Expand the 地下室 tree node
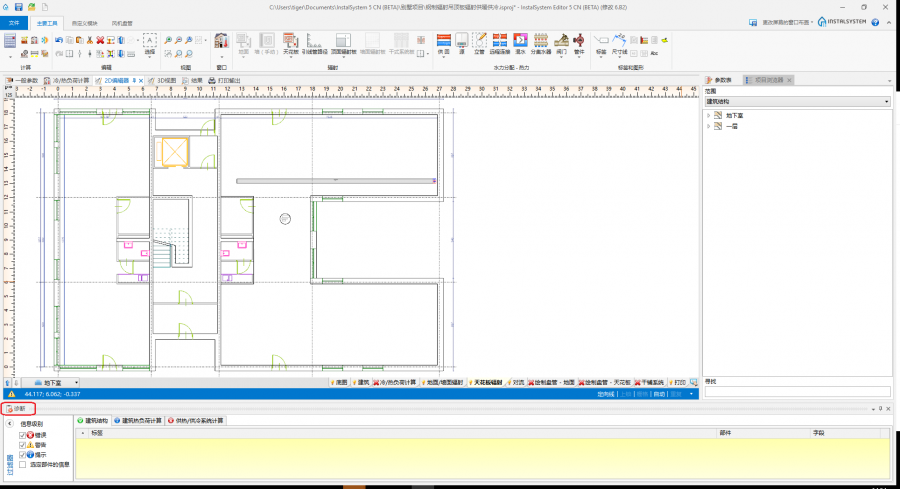Viewport: 900px width, 489px height. pyautogui.click(x=708, y=116)
